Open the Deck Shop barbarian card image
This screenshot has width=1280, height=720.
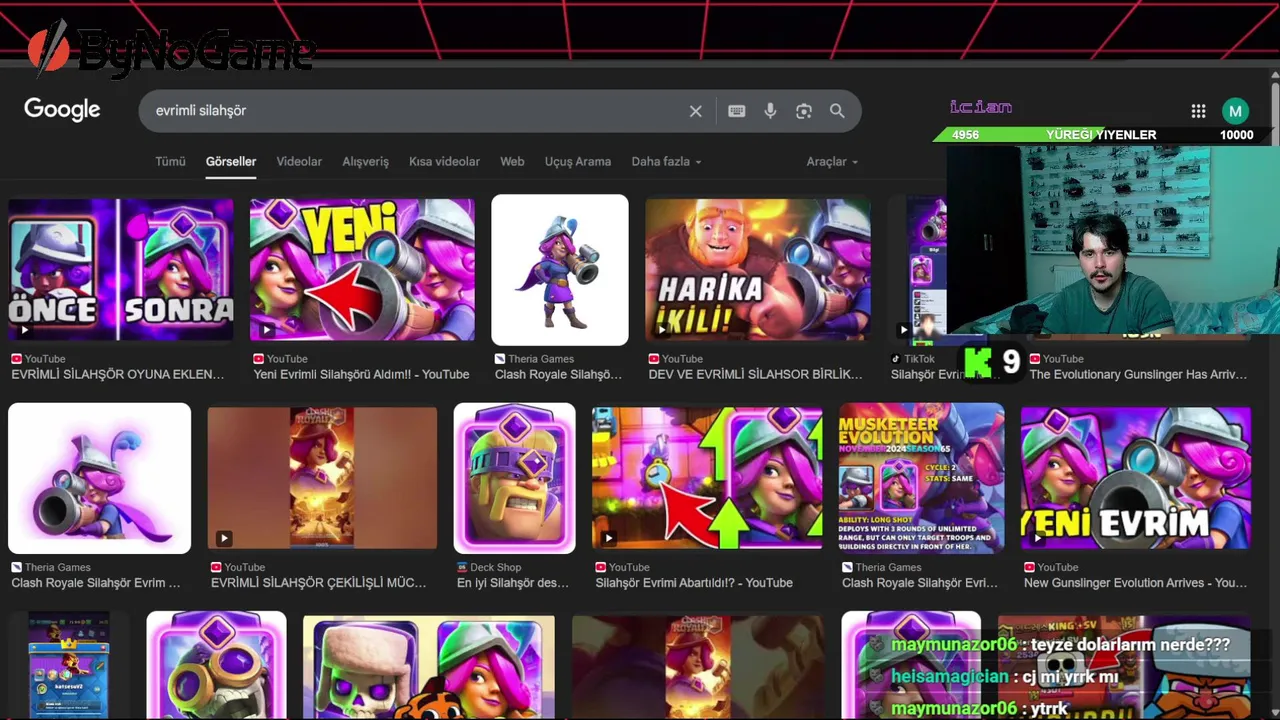(x=514, y=478)
